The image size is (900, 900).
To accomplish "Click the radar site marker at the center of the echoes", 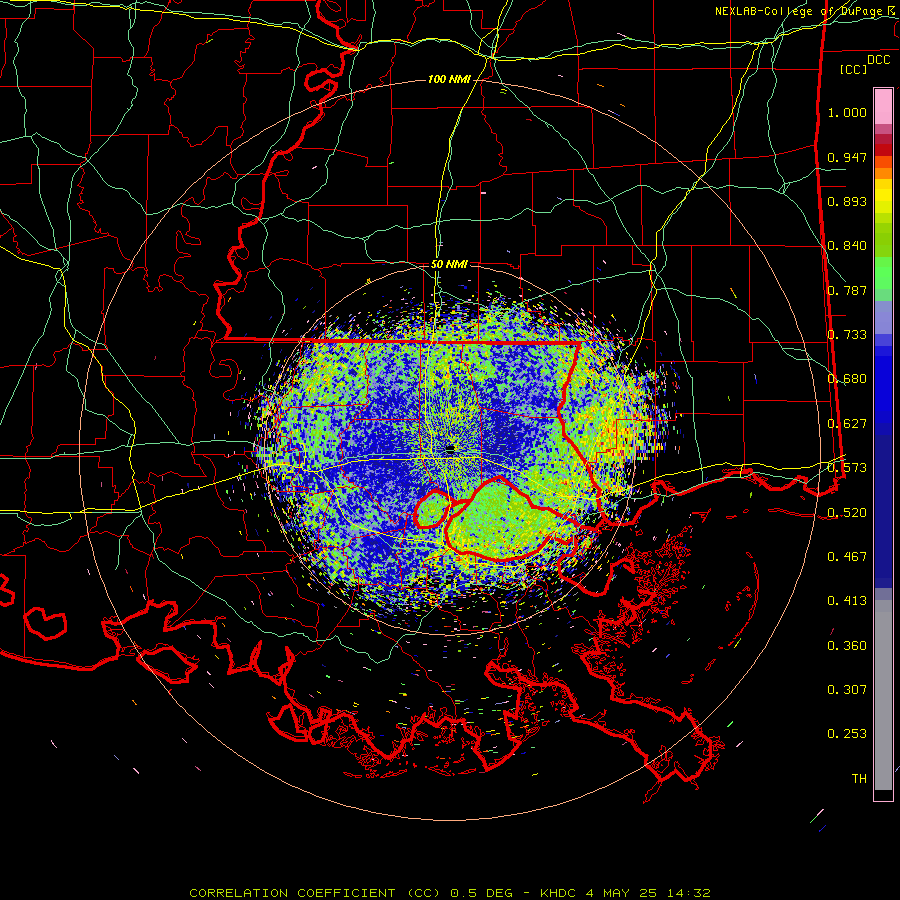I will [x=450, y=448].
